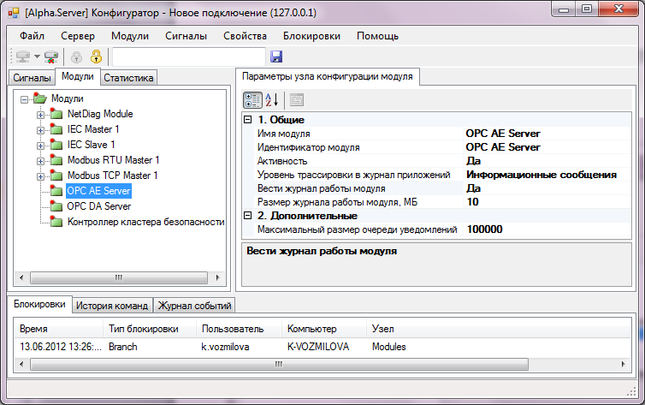Switch to the Сигналы tab
Image resolution: width=645 pixels, height=405 pixels.
[32, 78]
